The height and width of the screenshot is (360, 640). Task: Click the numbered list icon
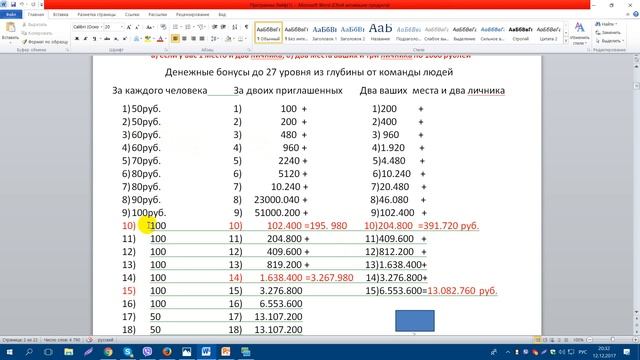[x=188, y=27]
